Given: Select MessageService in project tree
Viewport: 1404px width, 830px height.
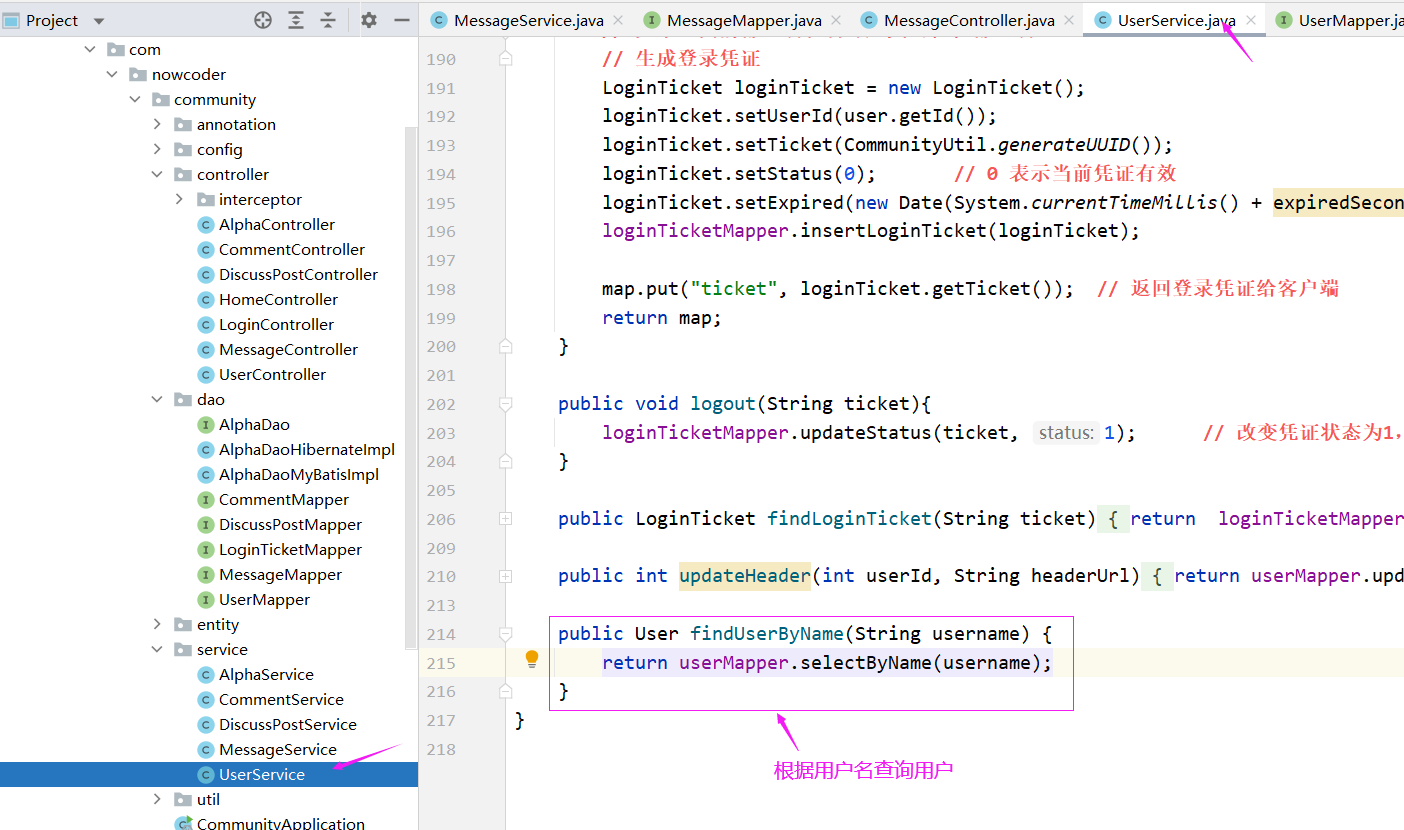Looking at the screenshot, I should (x=278, y=749).
